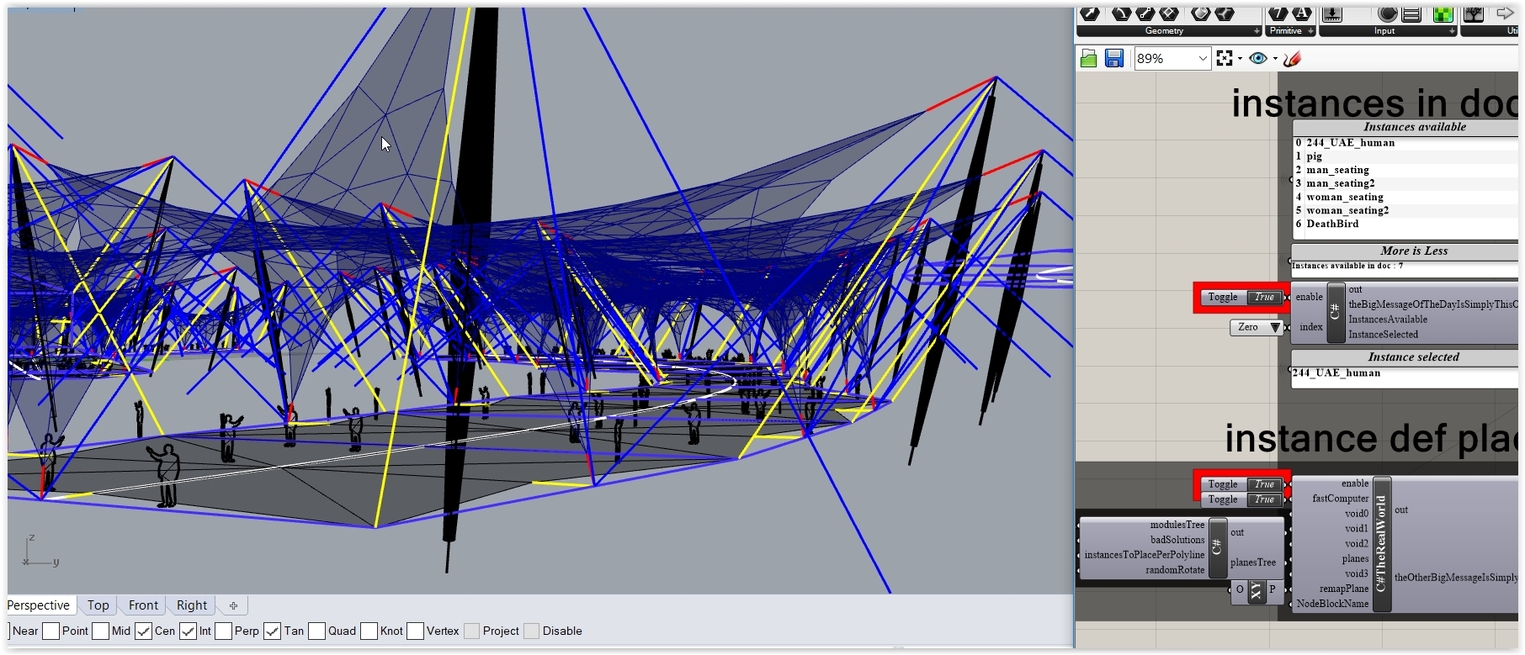Add a Line parameter from the Geometry panel
The width and height of the screenshot is (1525, 655).
coord(1145,13)
